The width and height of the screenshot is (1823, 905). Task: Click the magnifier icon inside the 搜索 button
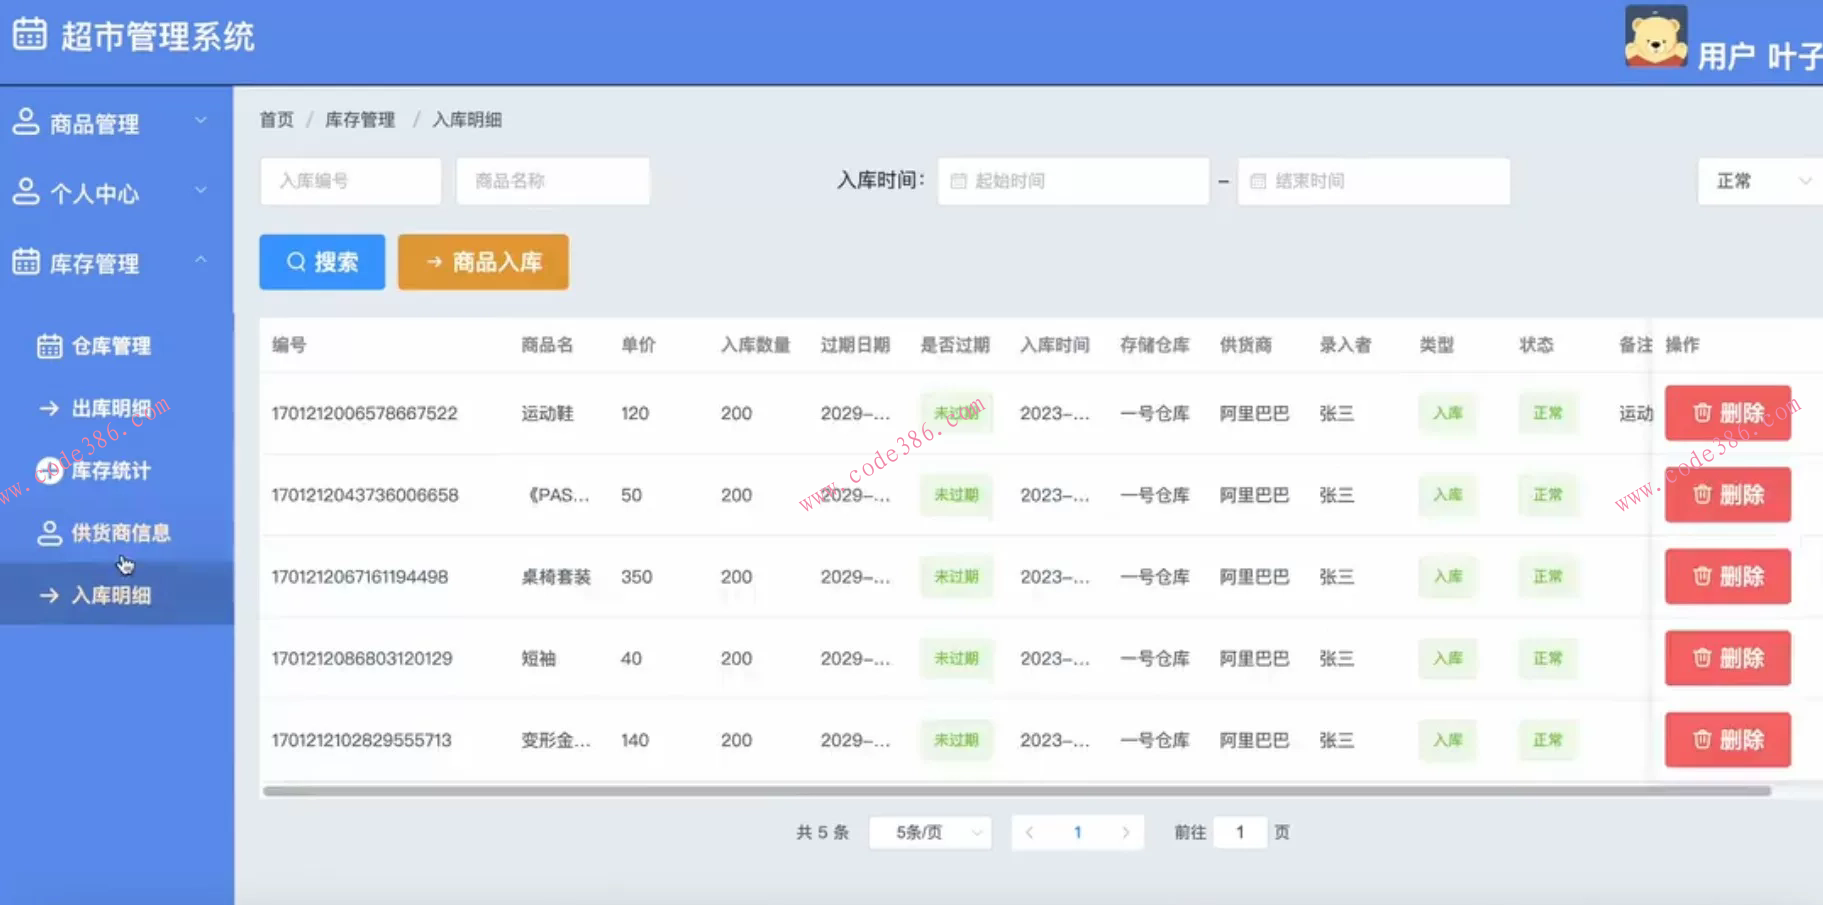(x=296, y=262)
